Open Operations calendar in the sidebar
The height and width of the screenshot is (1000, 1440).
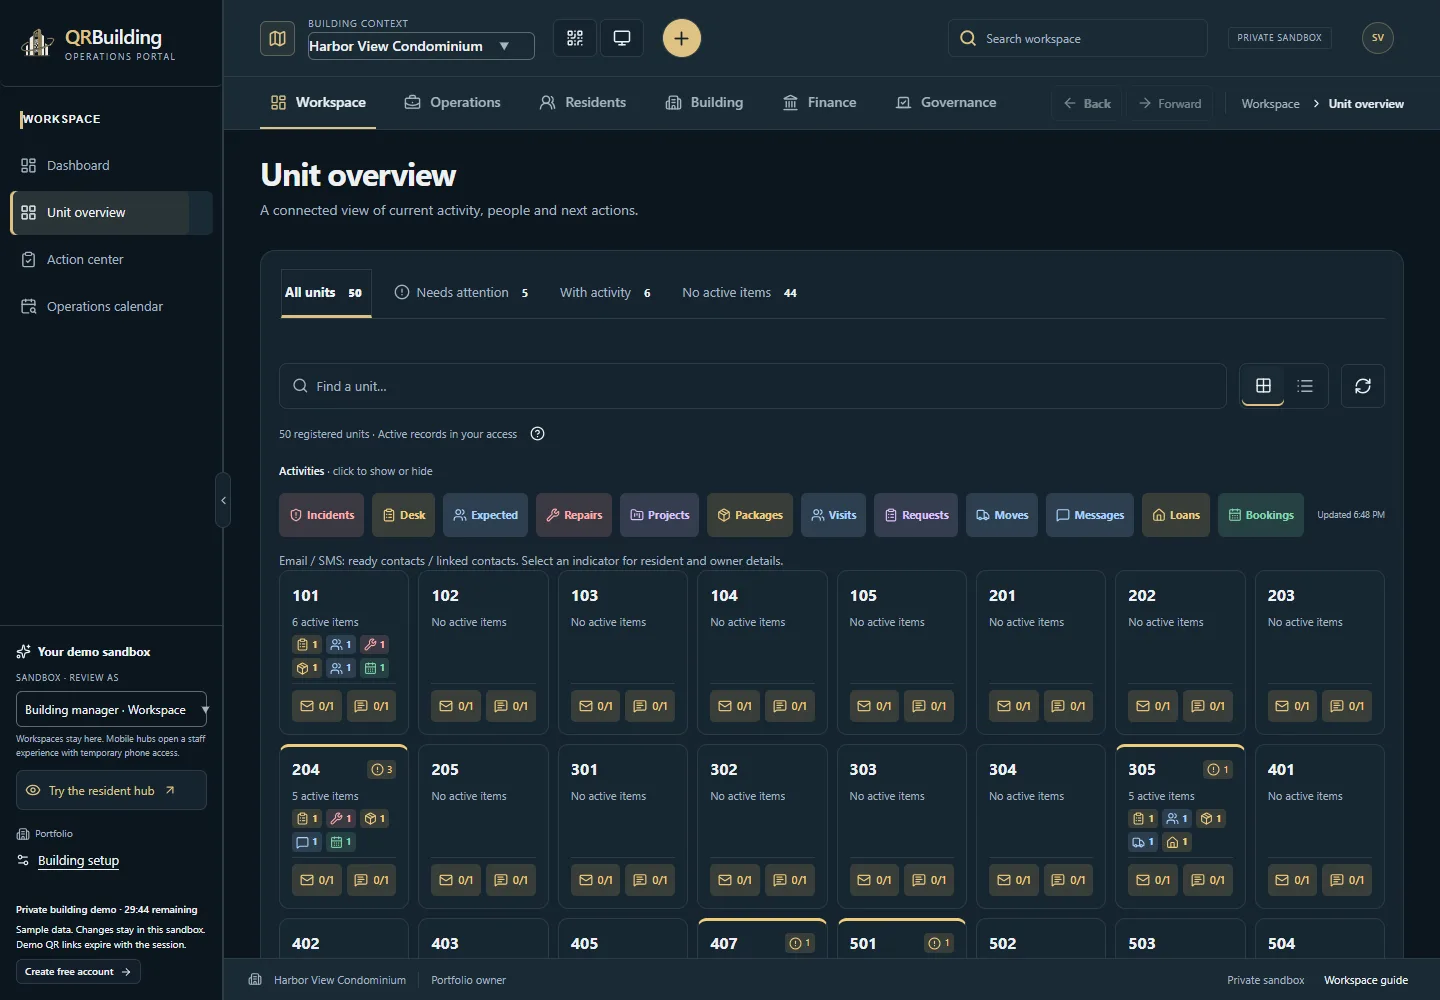pos(112,307)
